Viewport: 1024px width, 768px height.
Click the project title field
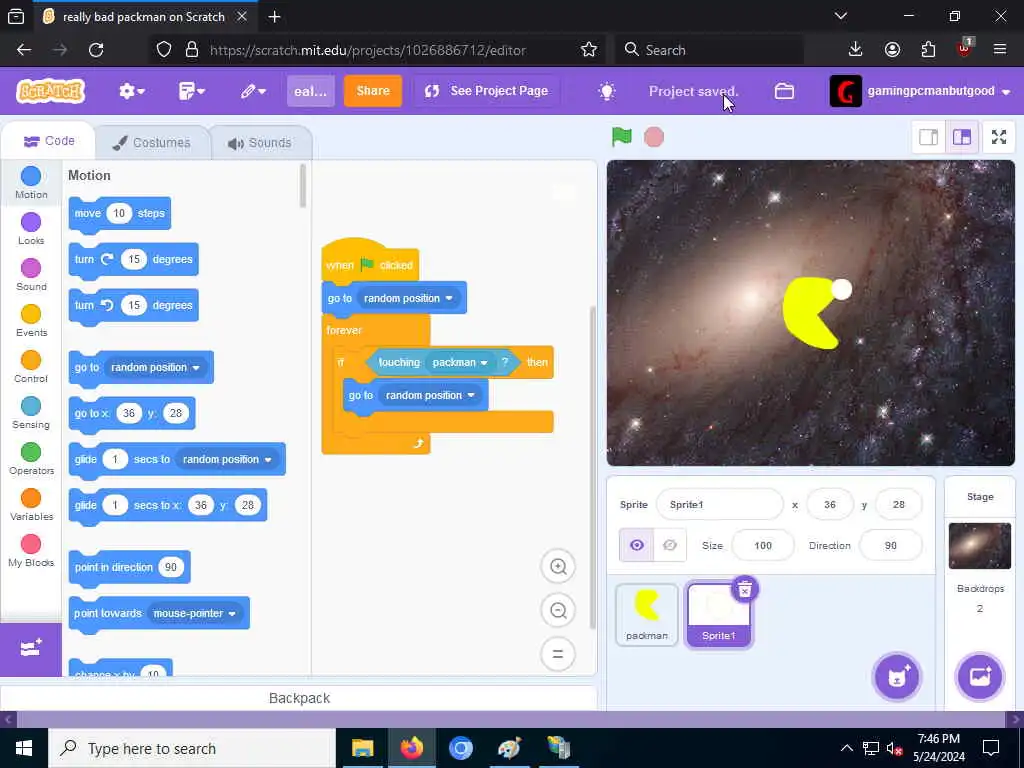[x=311, y=91]
